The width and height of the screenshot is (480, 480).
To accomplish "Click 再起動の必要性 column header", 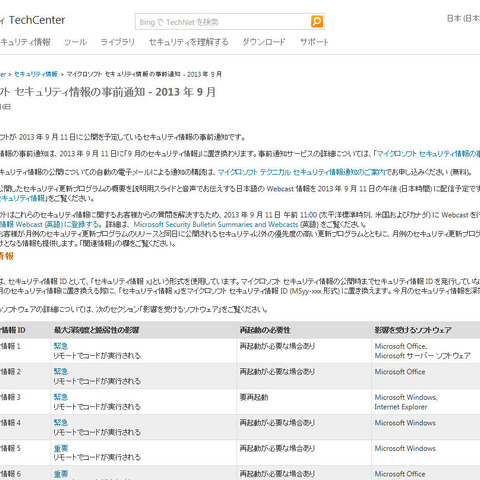I will coord(265,330).
